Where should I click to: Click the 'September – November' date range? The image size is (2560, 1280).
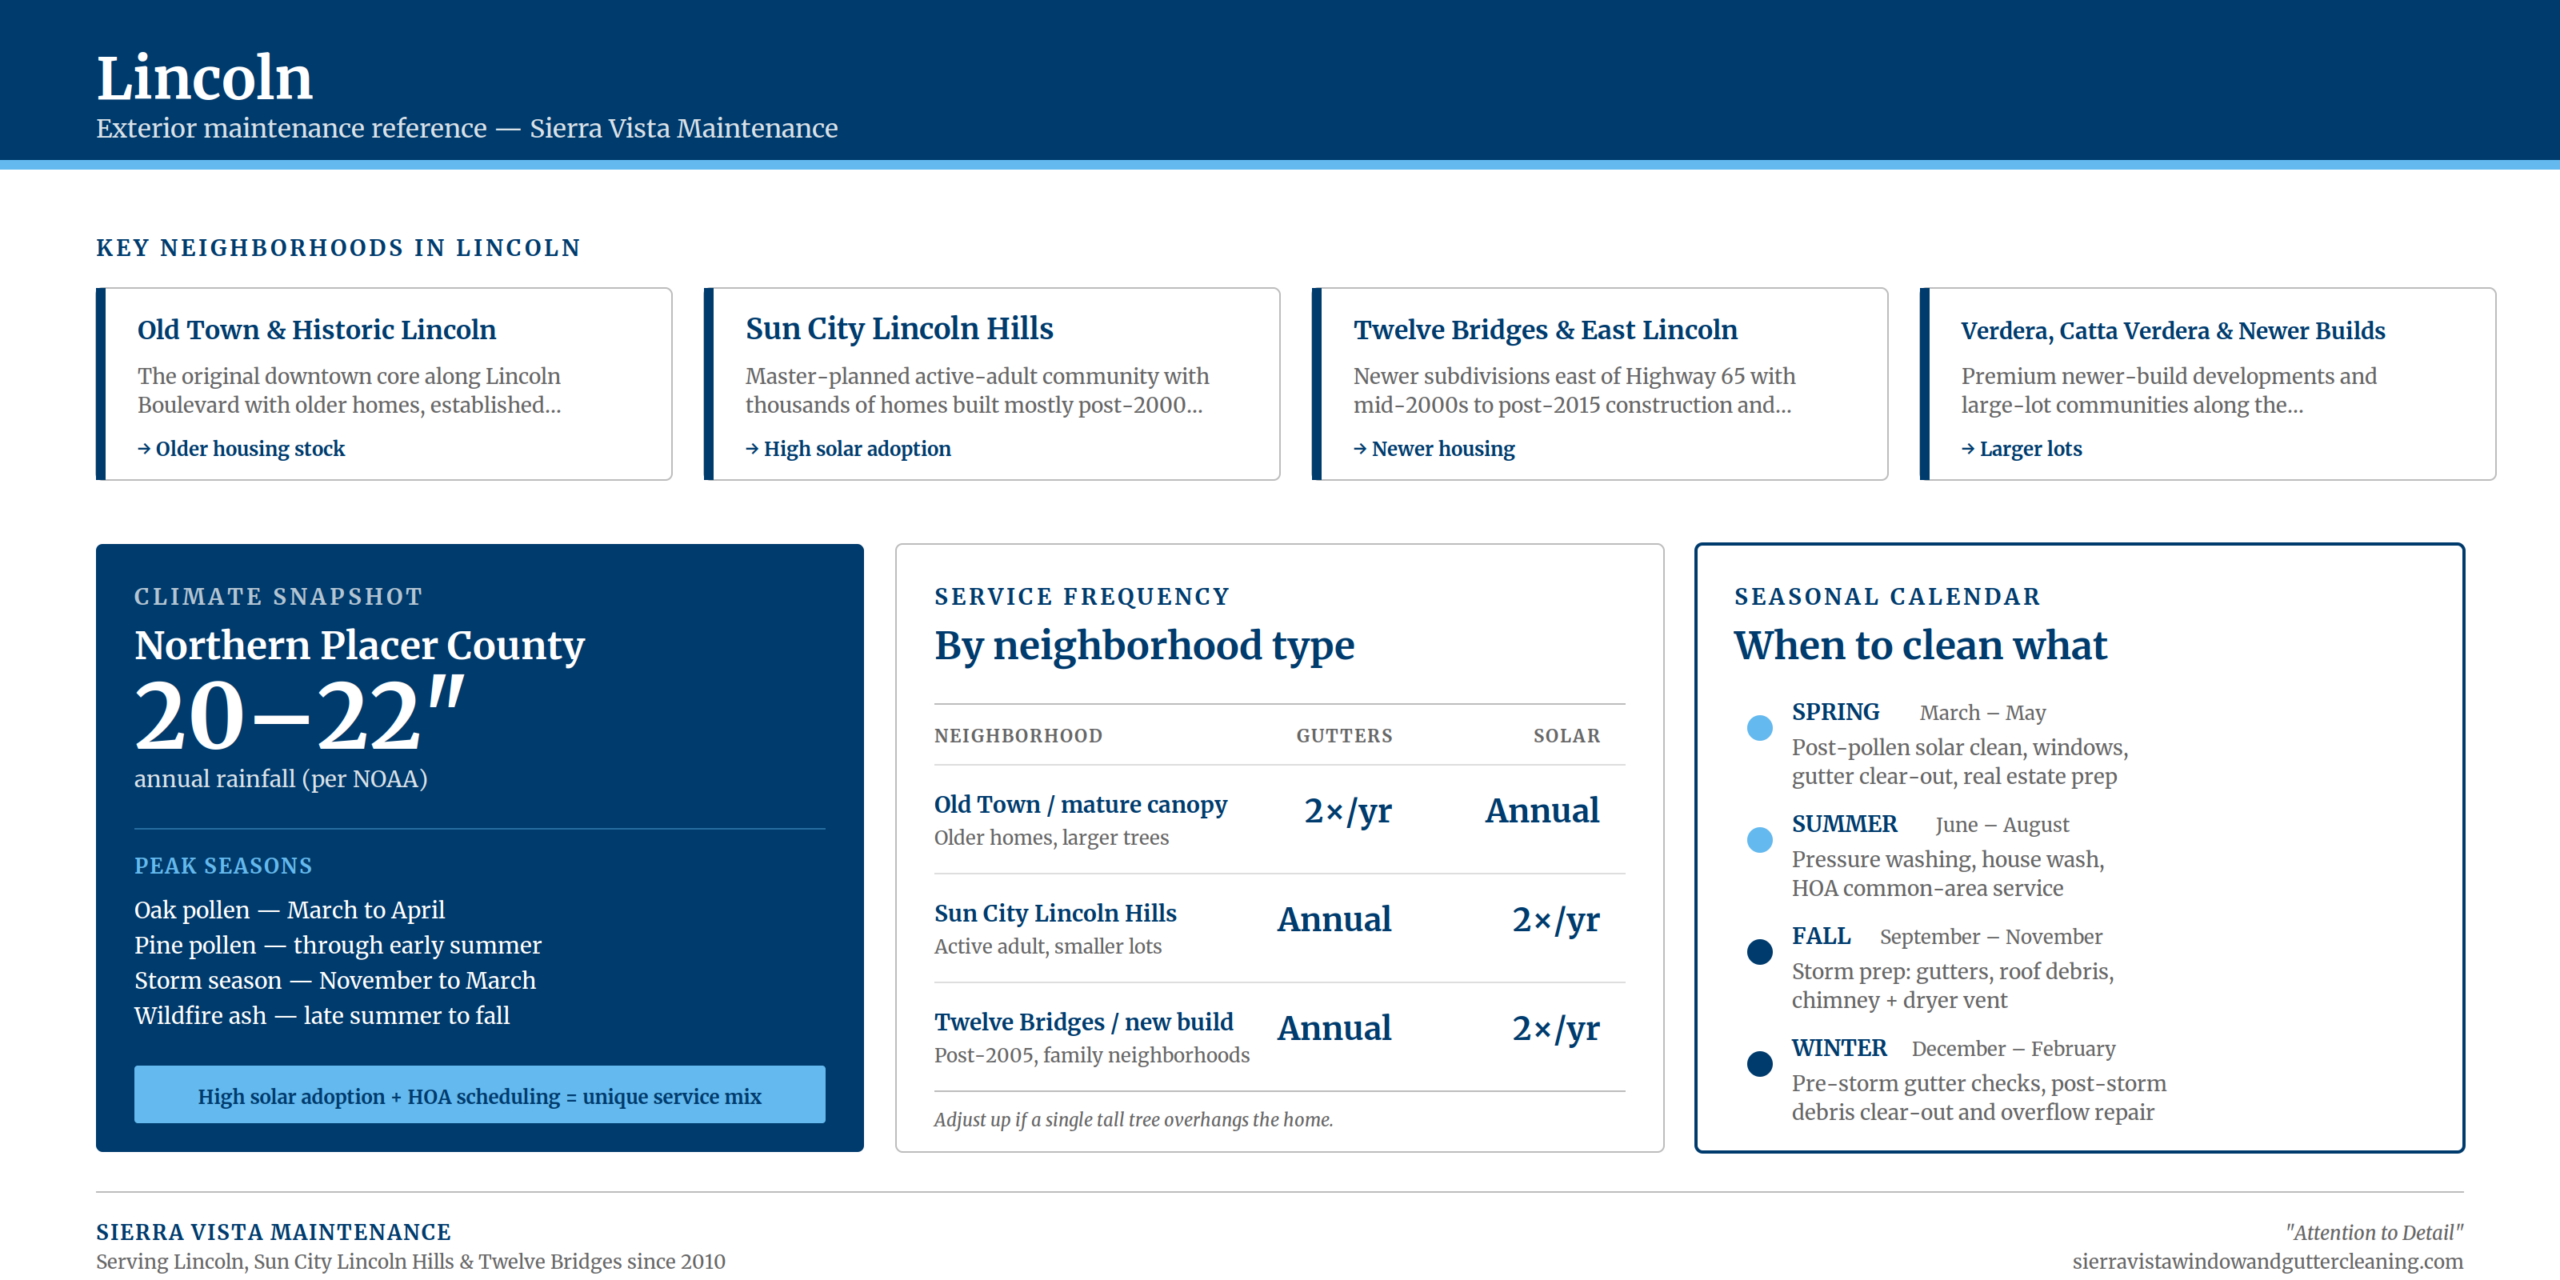pyautogui.click(x=1991, y=937)
